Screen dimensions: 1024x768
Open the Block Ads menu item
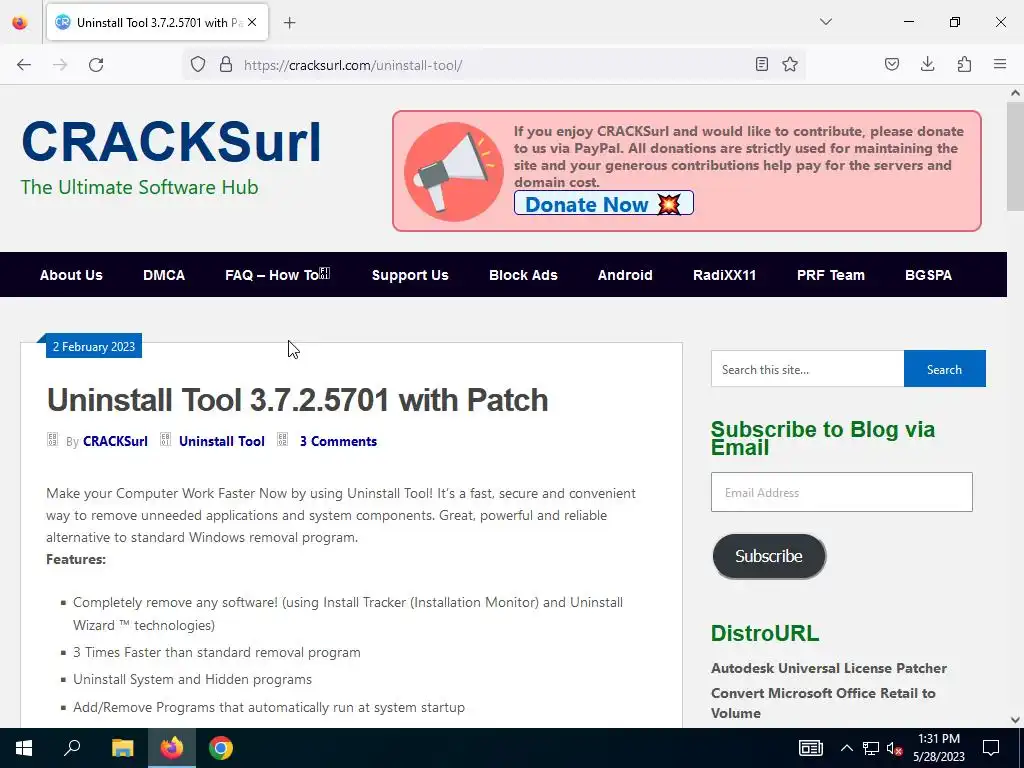523,275
